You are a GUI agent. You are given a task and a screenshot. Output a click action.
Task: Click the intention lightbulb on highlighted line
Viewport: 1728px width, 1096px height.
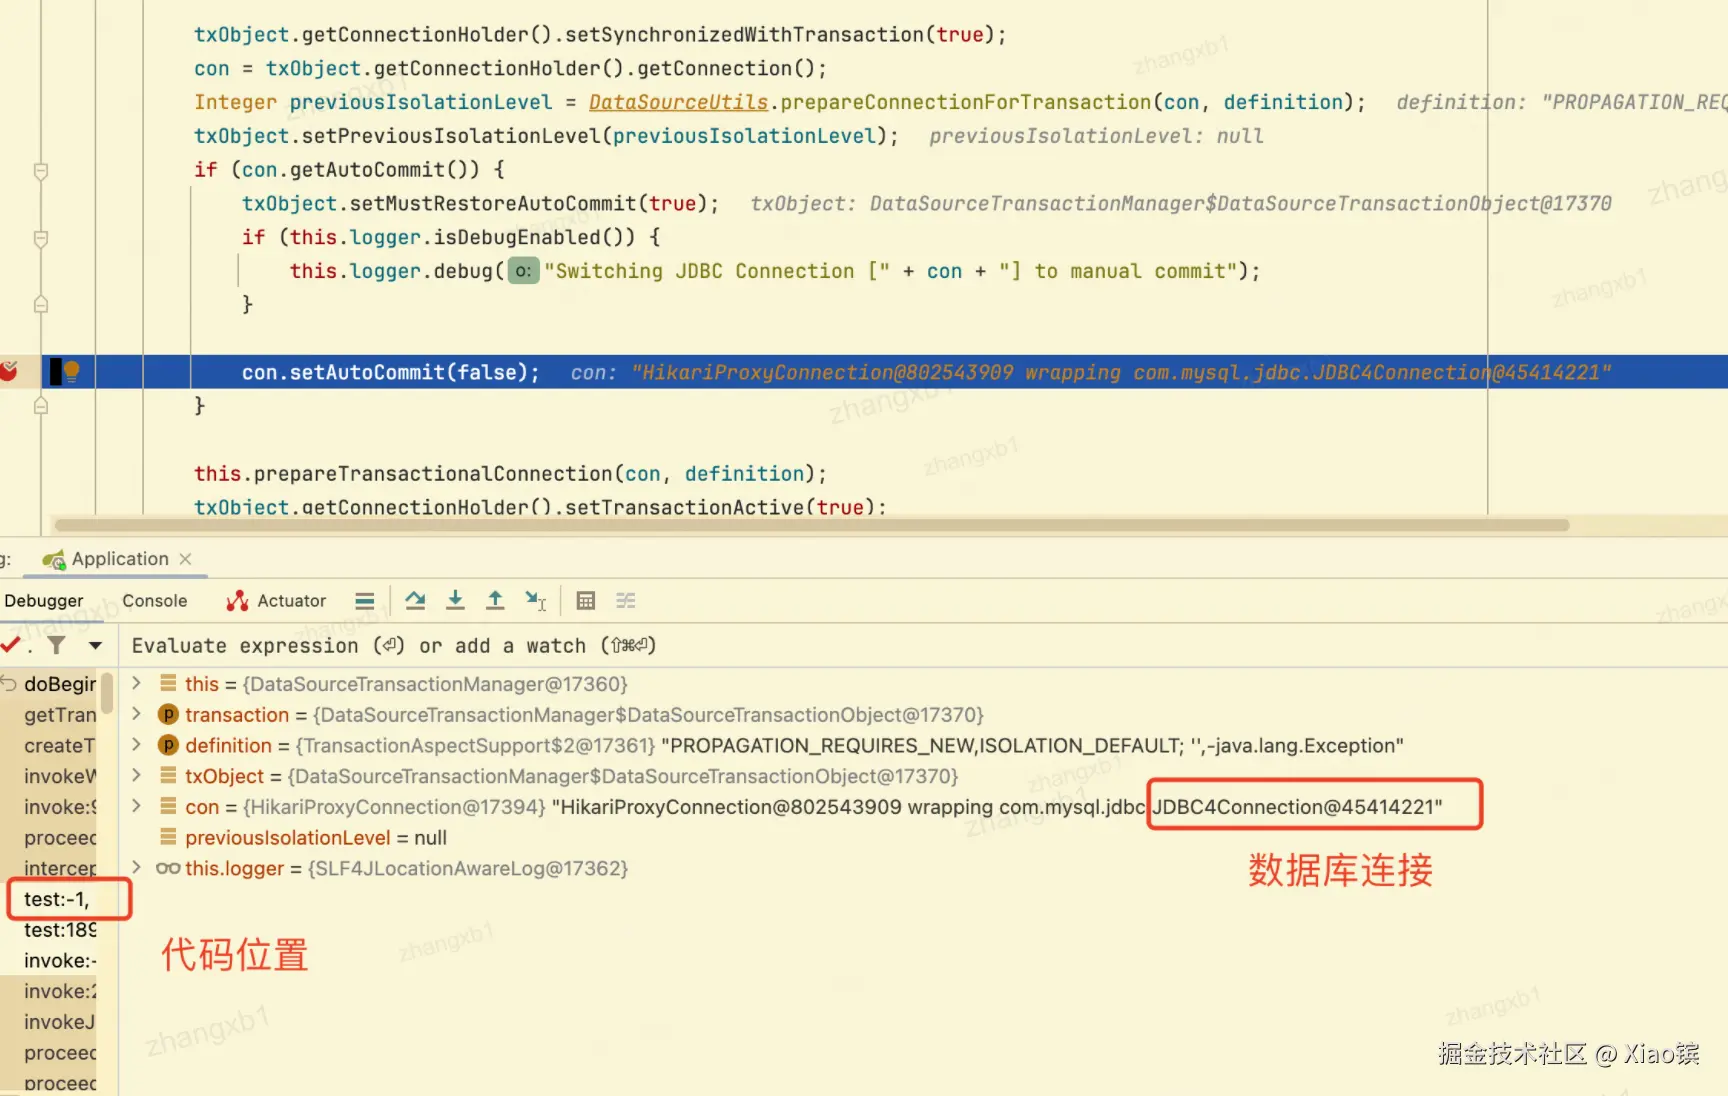71,372
